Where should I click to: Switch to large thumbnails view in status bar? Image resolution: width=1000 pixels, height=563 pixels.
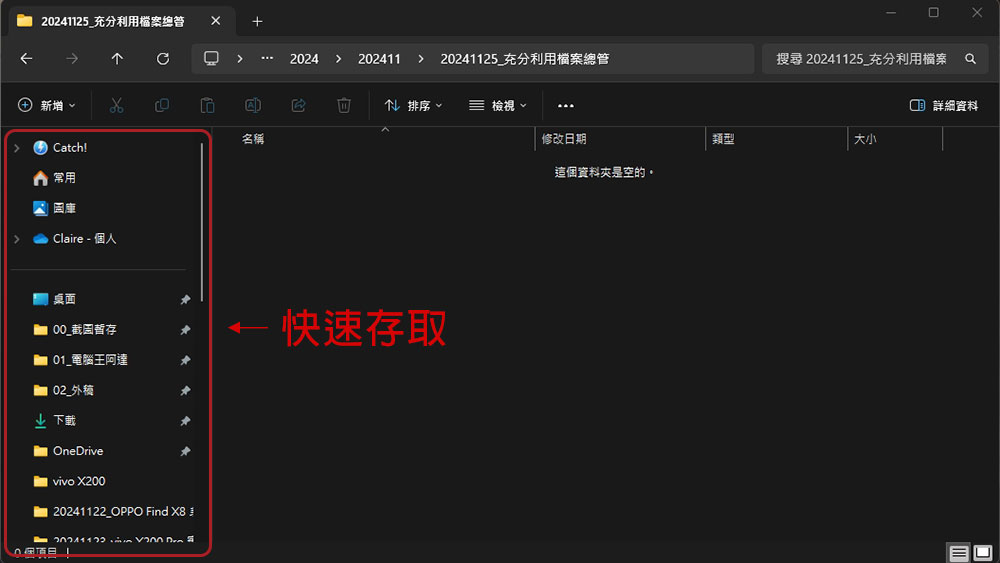click(983, 552)
